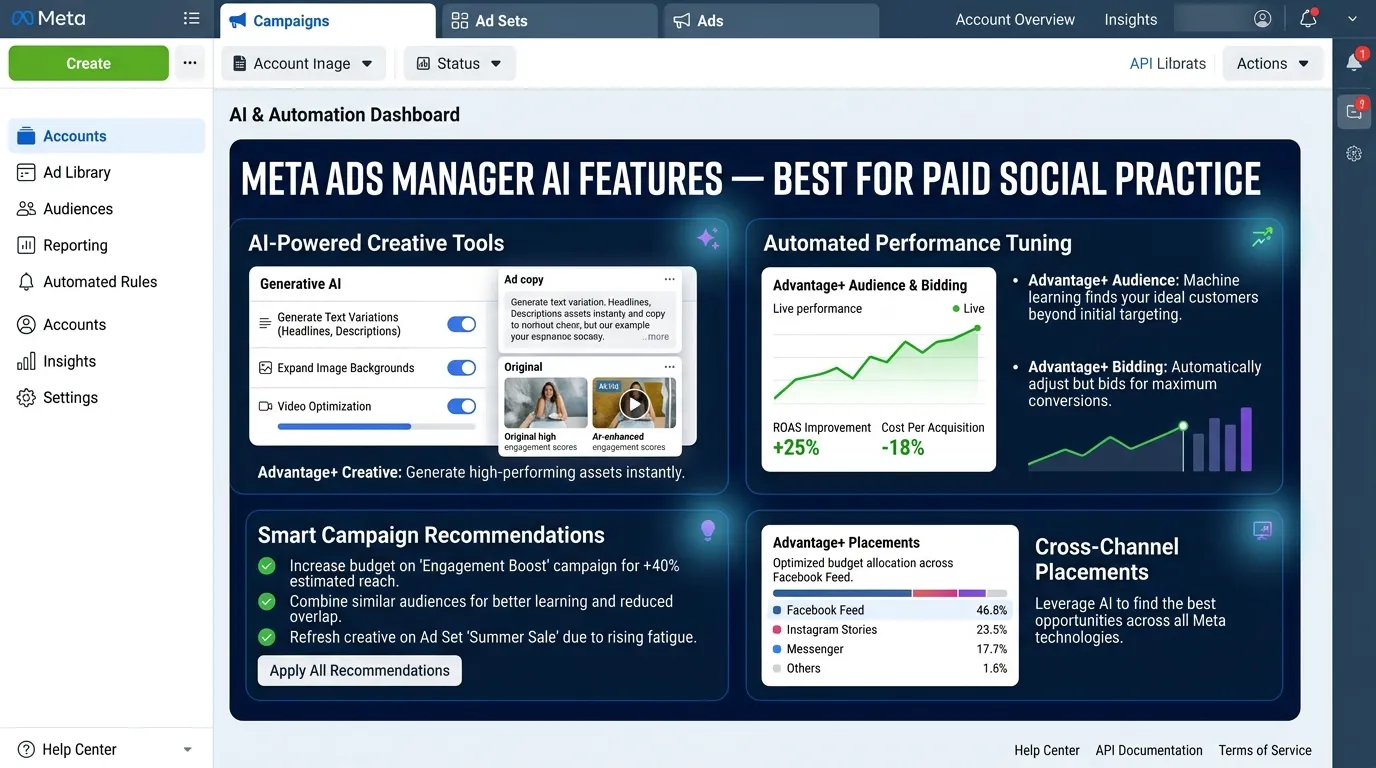Click the Reporting sidebar icon
Image resolution: width=1376 pixels, height=768 pixels.
pos(26,245)
